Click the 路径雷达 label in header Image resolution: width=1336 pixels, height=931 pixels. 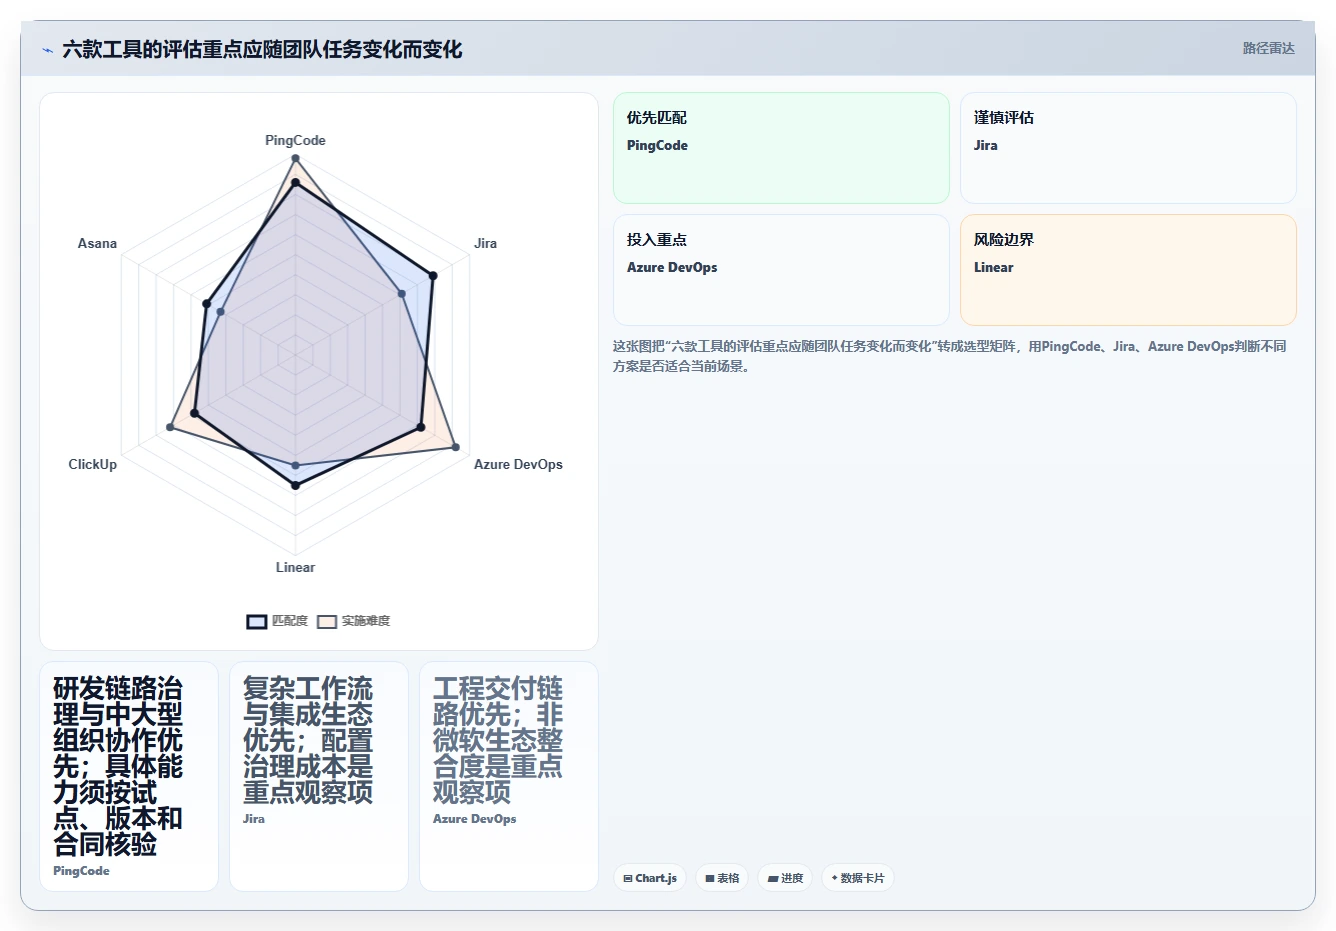(1269, 48)
